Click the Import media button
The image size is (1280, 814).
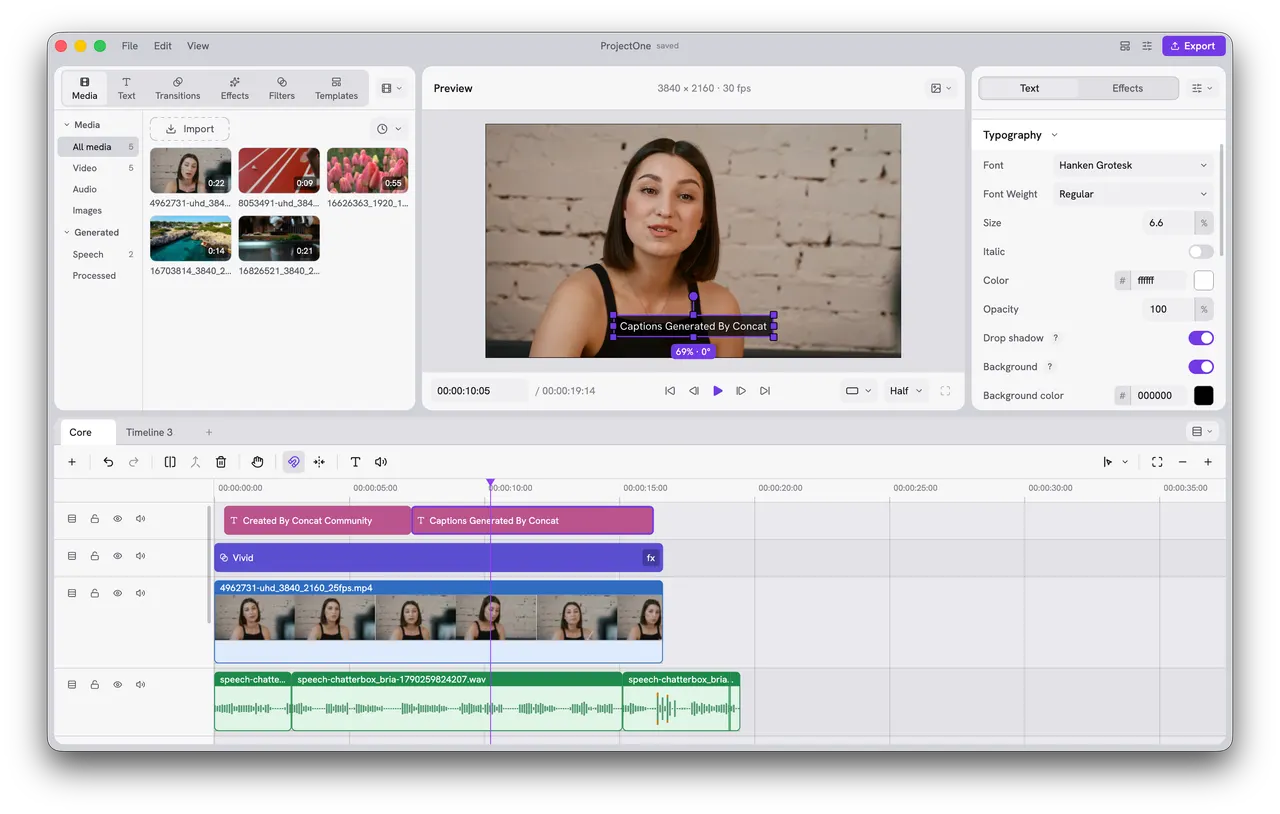click(190, 129)
